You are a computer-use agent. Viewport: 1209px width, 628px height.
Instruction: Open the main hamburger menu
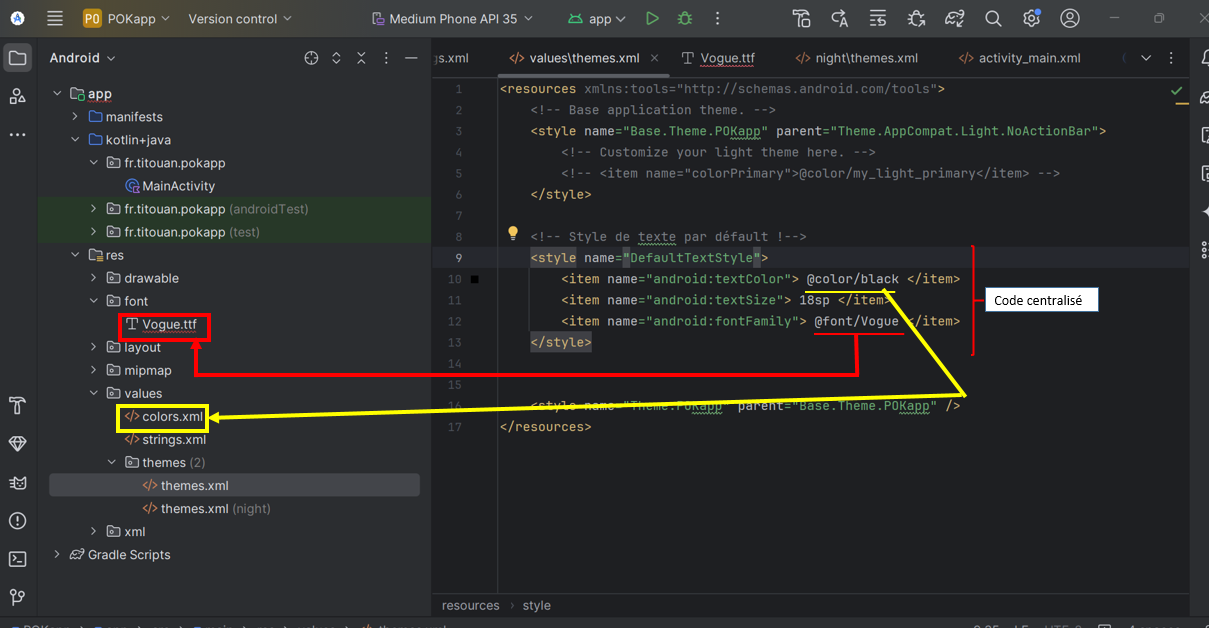click(55, 18)
